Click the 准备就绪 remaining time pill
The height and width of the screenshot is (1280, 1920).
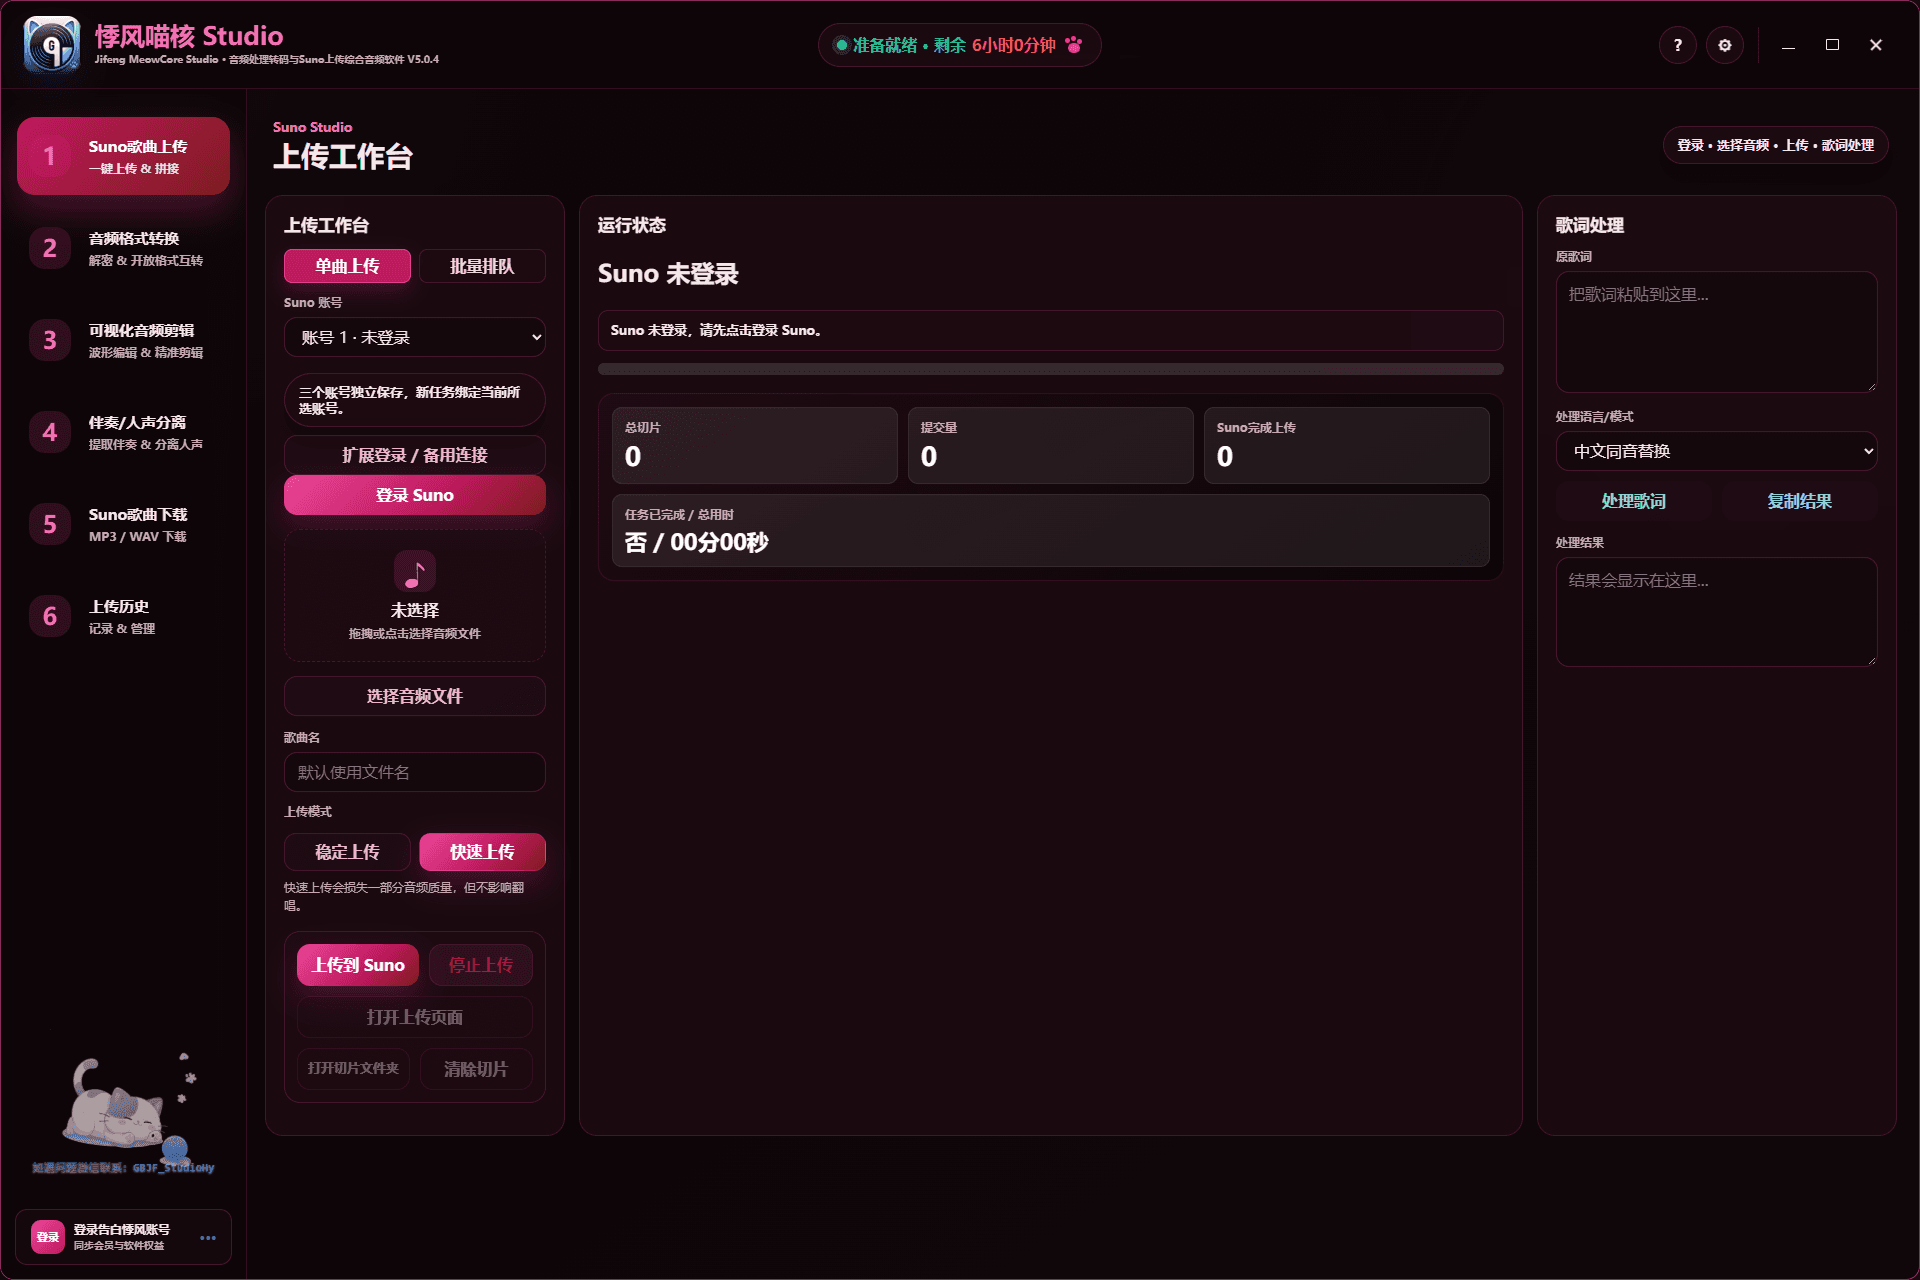tap(959, 45)
